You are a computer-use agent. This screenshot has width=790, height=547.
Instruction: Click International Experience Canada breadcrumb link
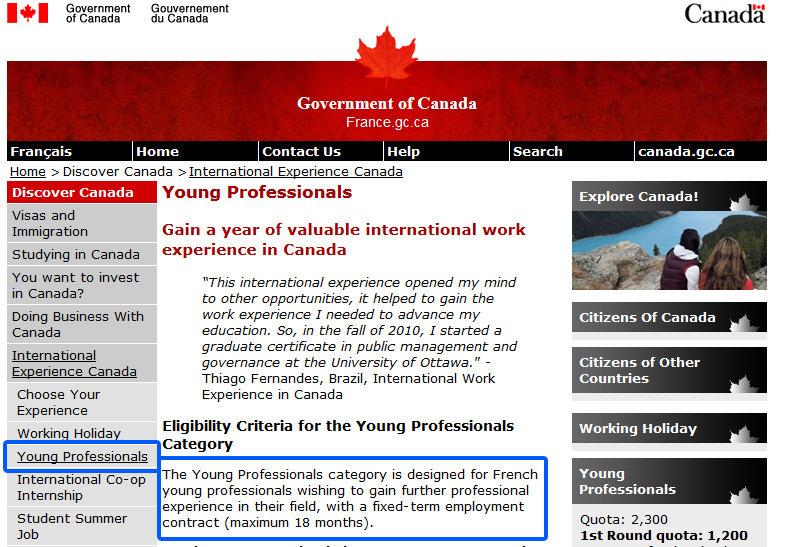296,172
